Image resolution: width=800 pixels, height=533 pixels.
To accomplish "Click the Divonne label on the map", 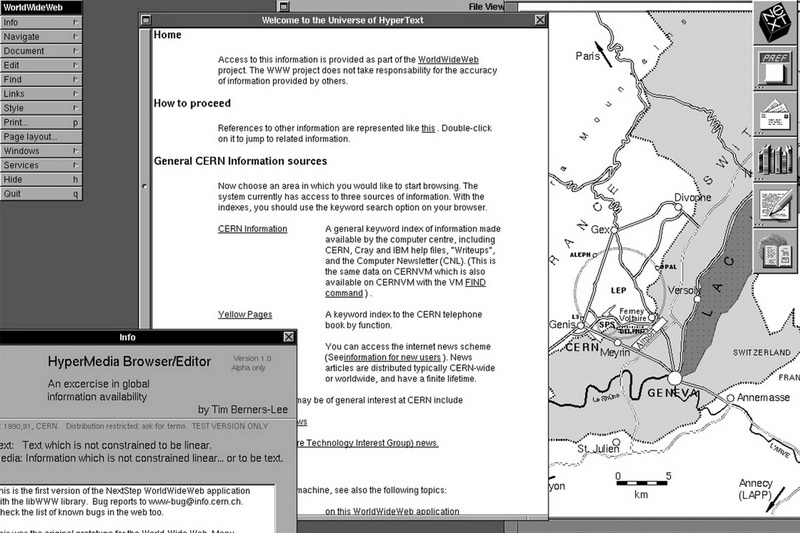I will (x=692, y=197).
